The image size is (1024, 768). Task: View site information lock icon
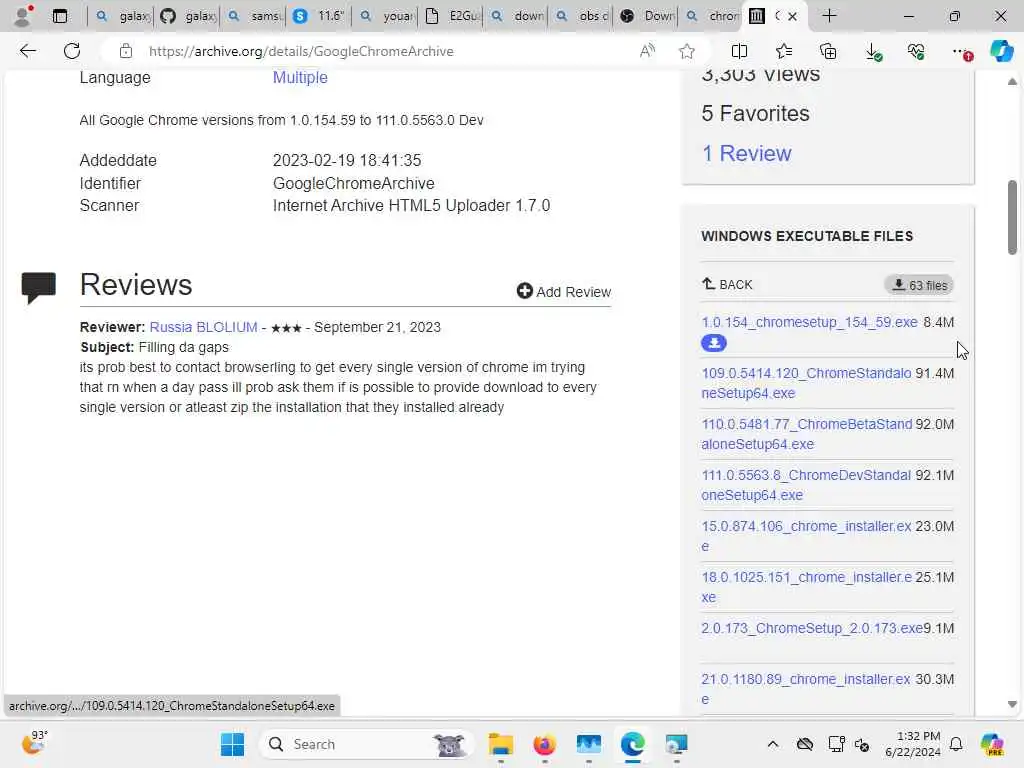point(126,51)
